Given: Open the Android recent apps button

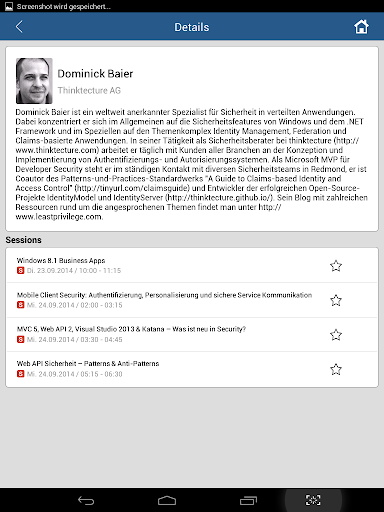Looking at the screenshot, I should 248,500.
